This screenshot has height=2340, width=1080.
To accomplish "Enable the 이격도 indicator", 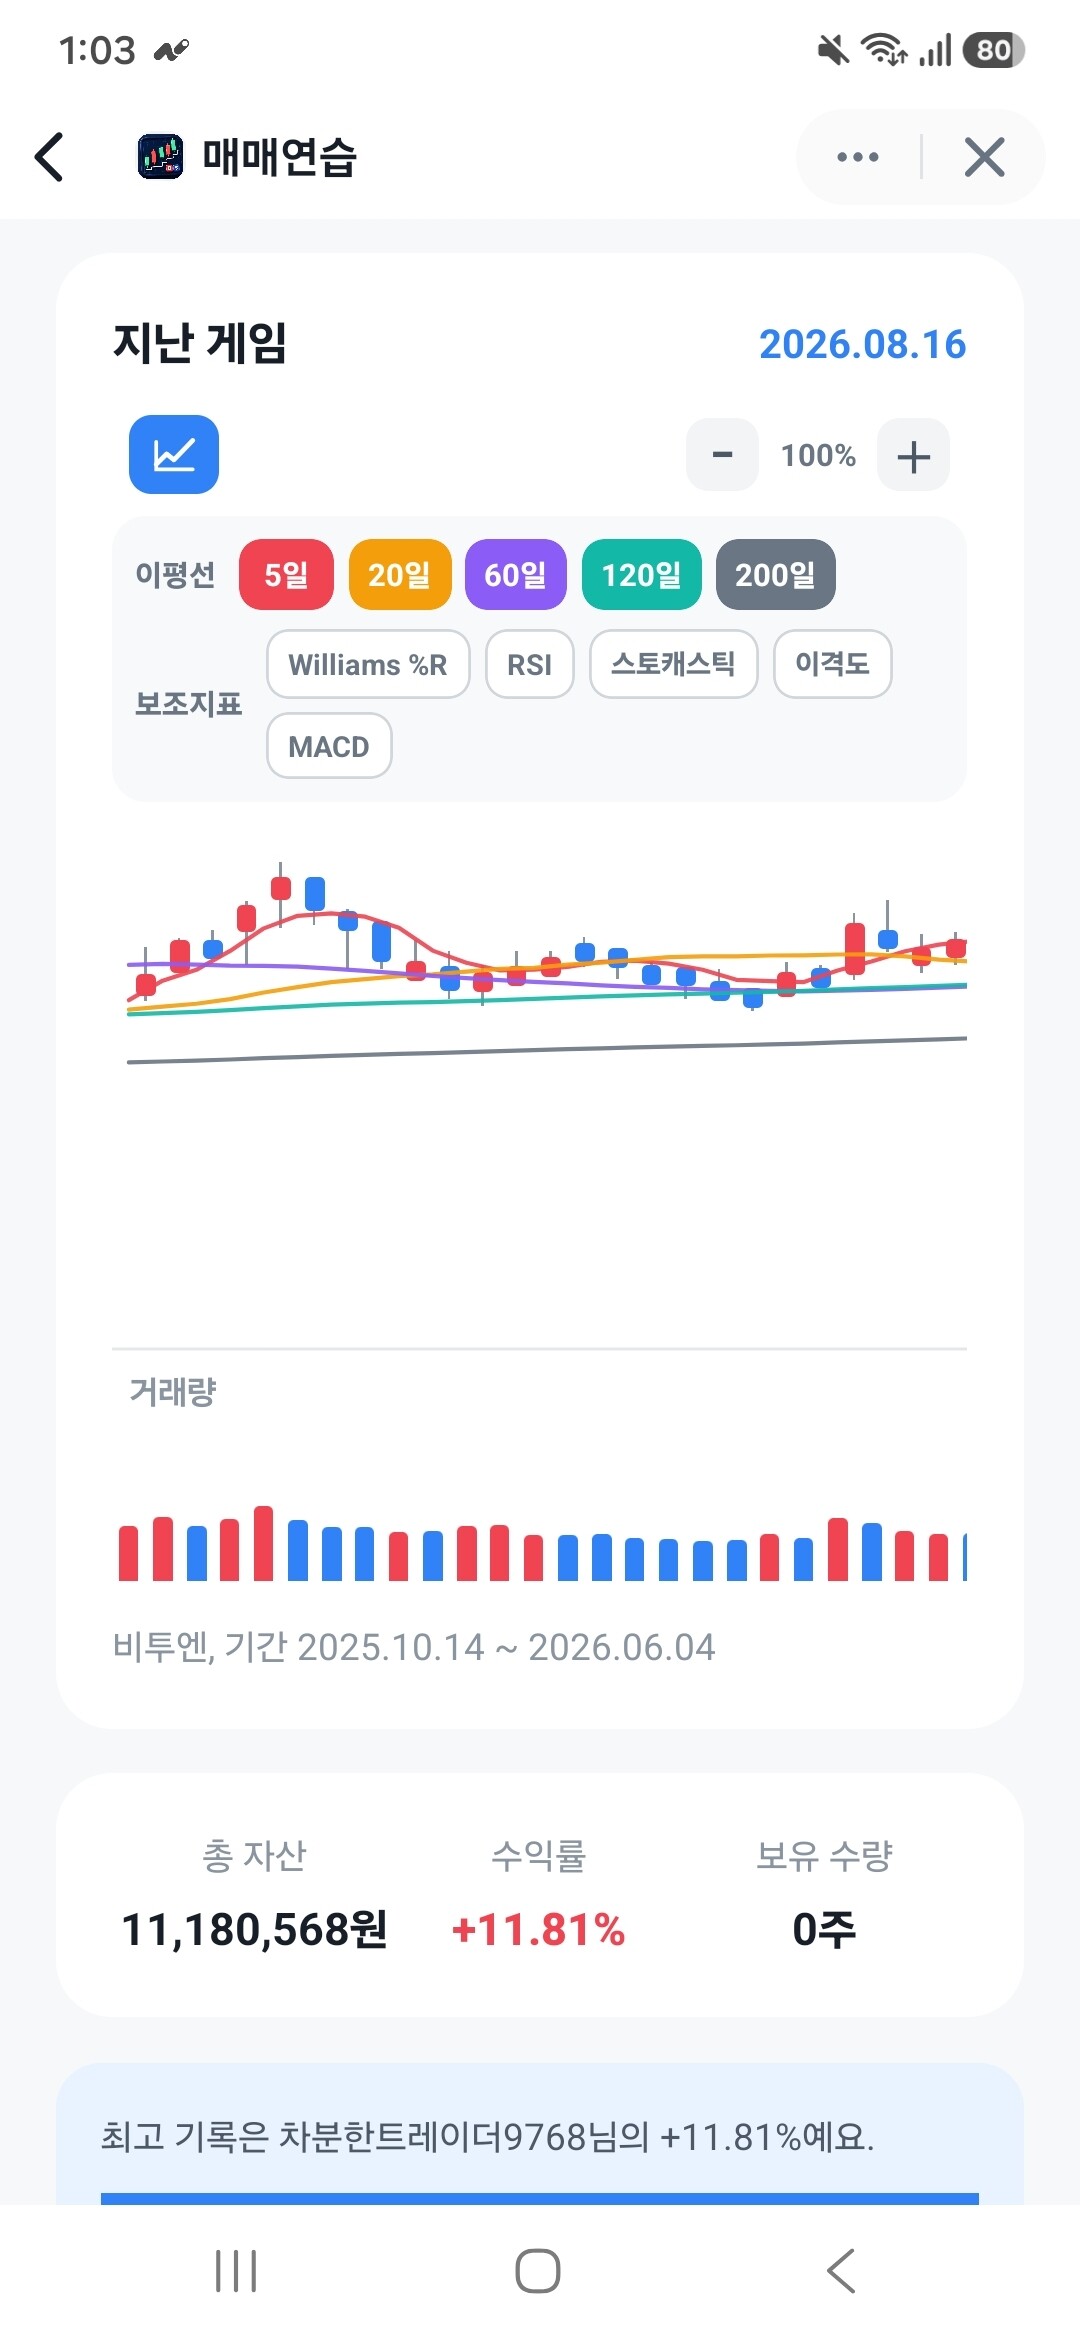I will 833,664.
